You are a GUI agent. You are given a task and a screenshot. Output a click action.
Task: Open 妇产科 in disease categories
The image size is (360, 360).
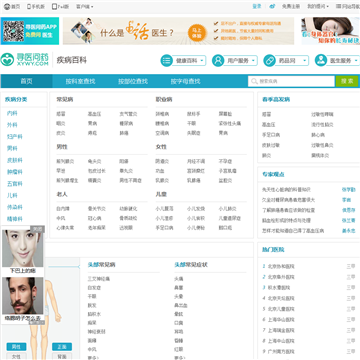[15, 137]
